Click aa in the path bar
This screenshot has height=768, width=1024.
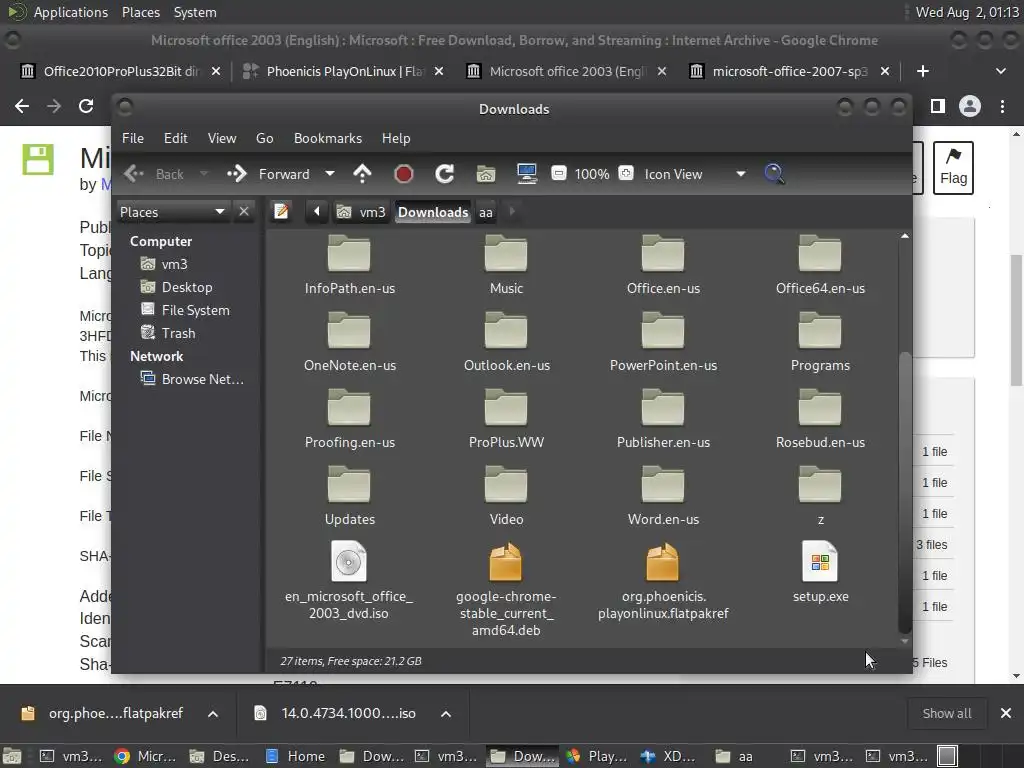[485, 212]
